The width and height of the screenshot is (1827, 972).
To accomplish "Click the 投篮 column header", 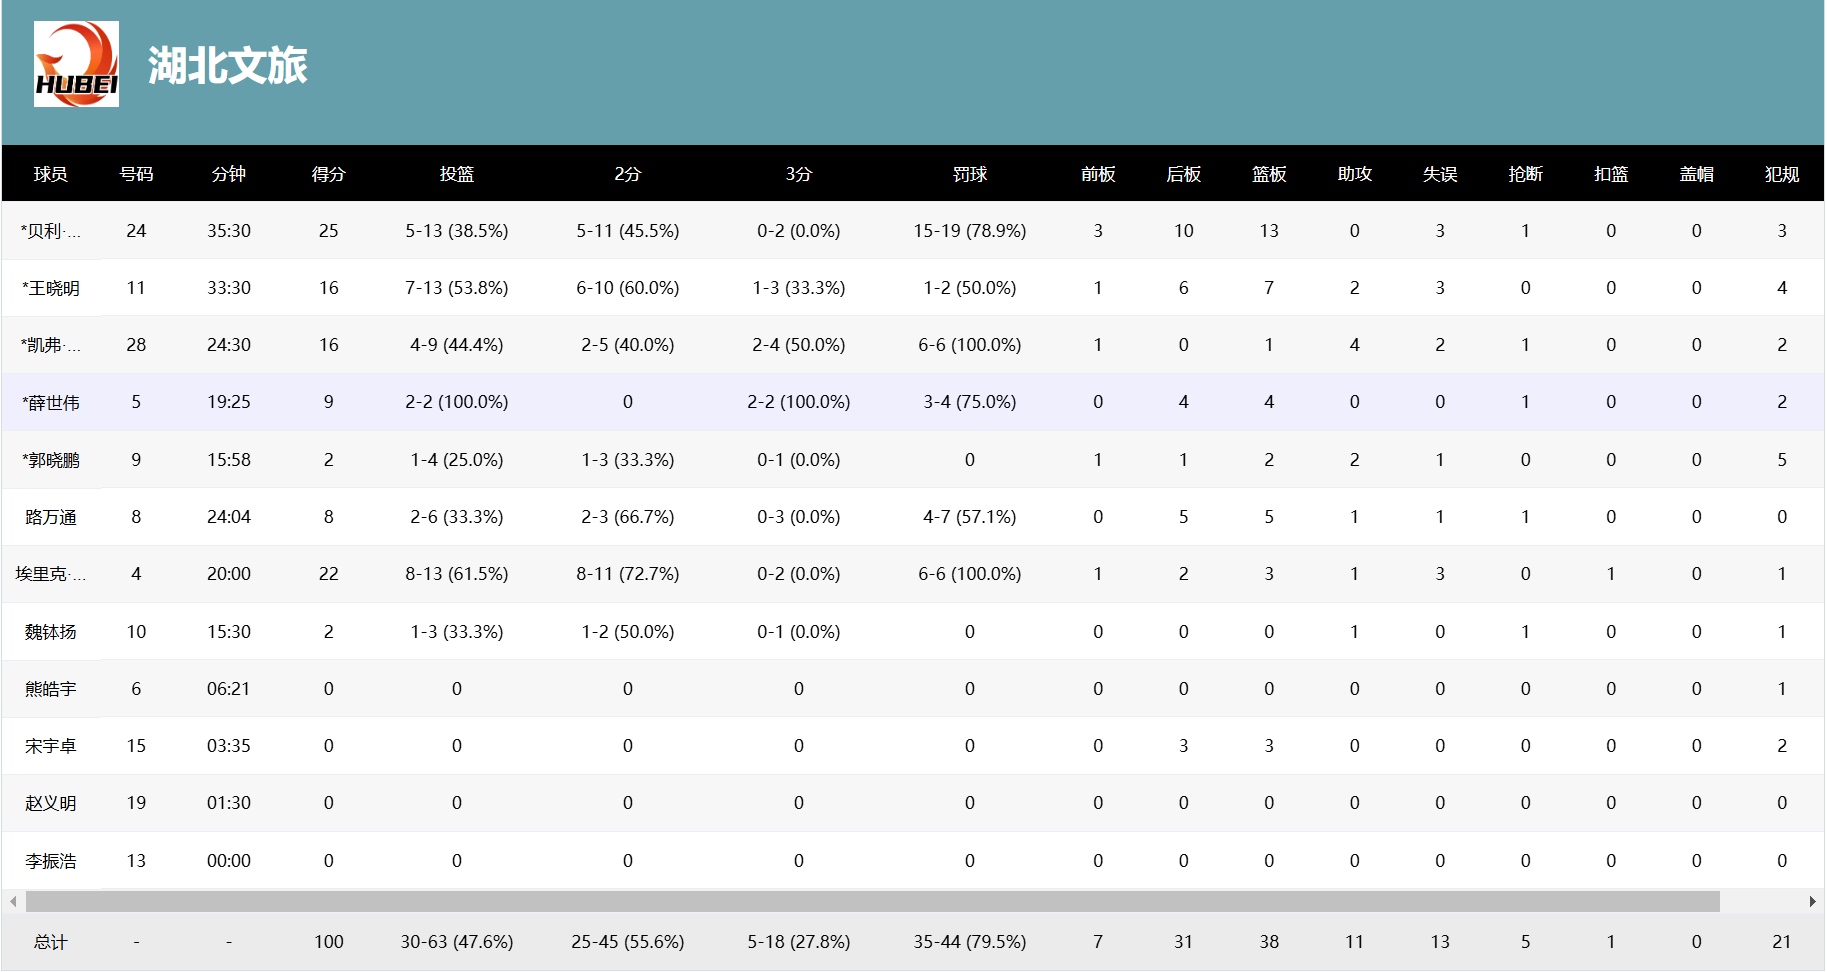I will [x=456, y=174].
